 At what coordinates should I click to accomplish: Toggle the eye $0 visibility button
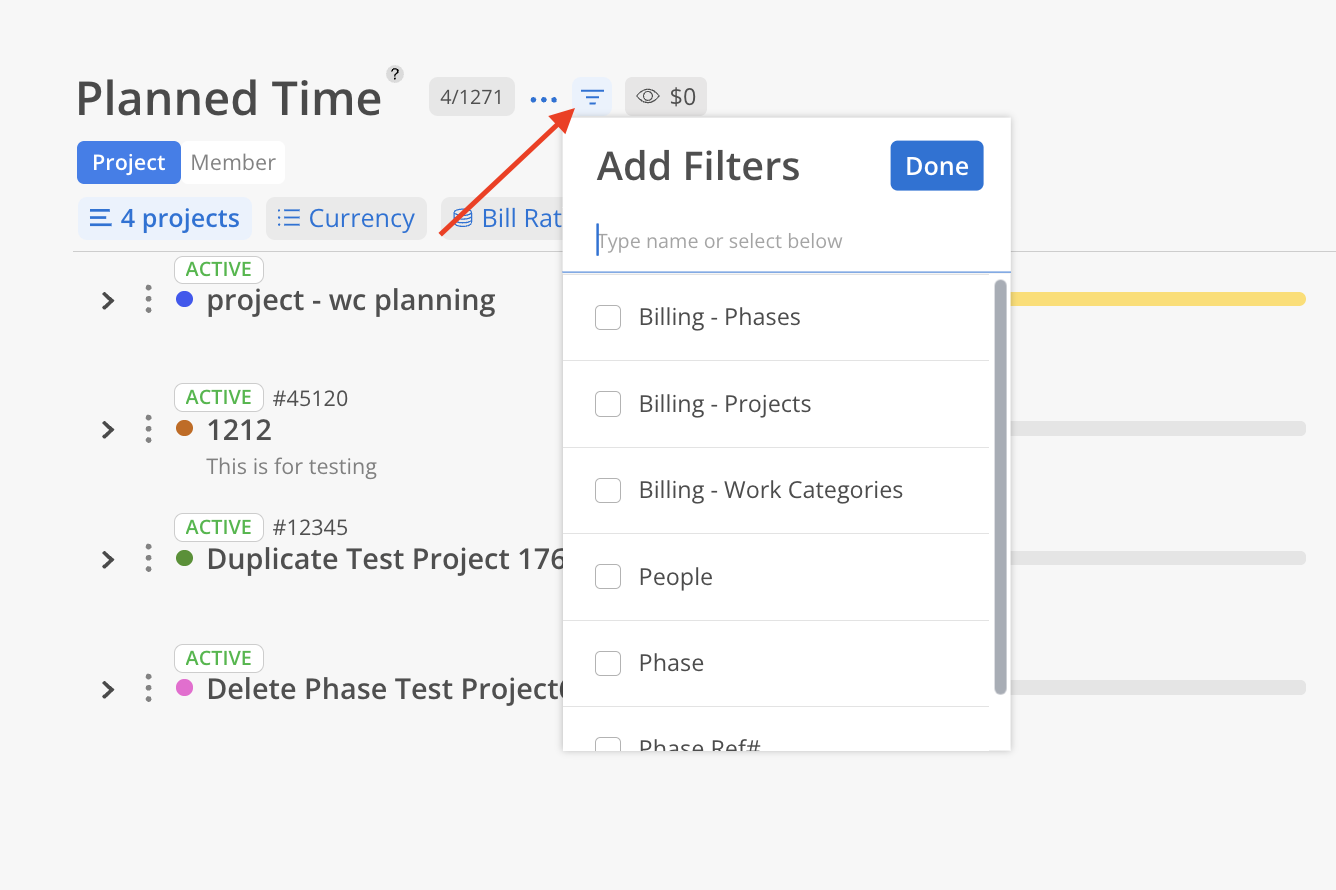tap(666, 97)
